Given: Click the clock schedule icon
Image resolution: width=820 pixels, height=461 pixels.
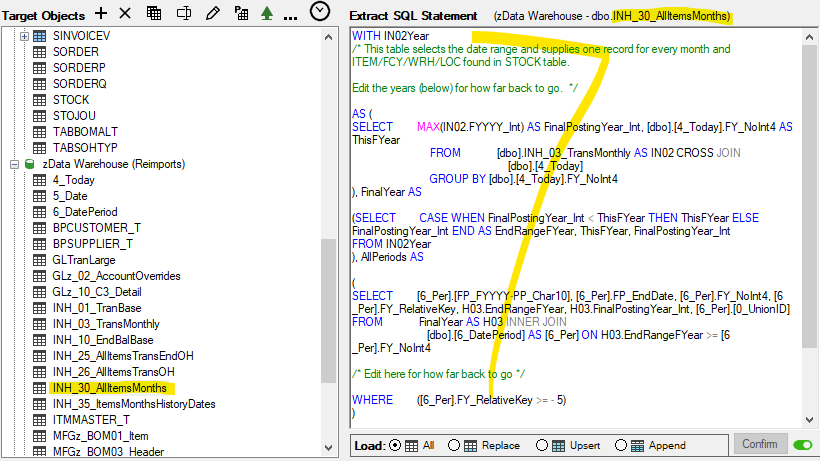Looking at the screenshot, I should coord(319,12).
